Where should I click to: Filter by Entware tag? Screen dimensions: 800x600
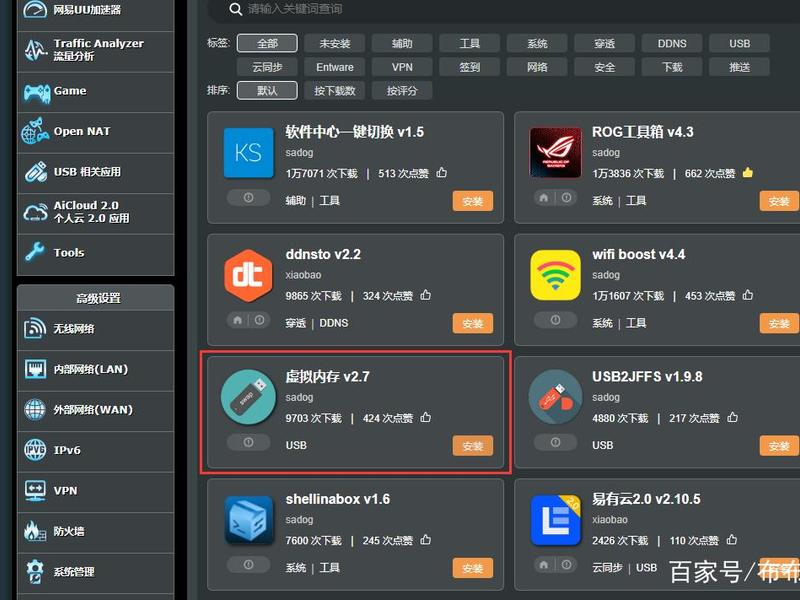(335, 67)
